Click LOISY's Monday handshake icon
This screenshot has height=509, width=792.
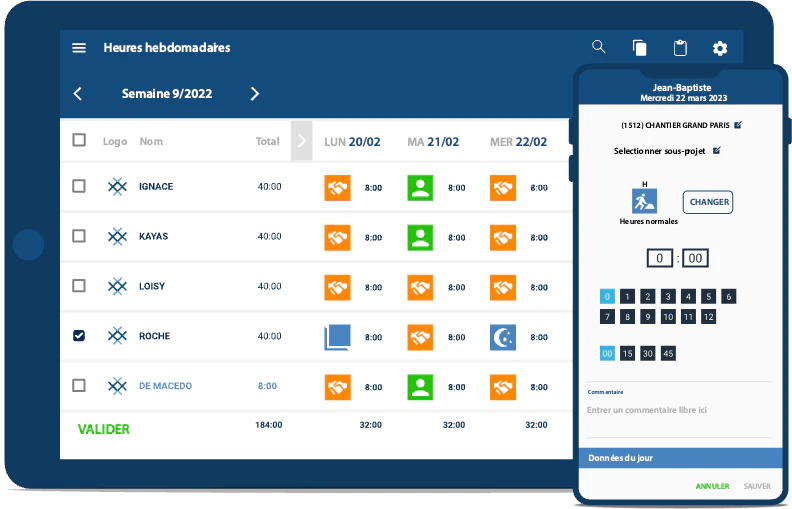(337, 287)
